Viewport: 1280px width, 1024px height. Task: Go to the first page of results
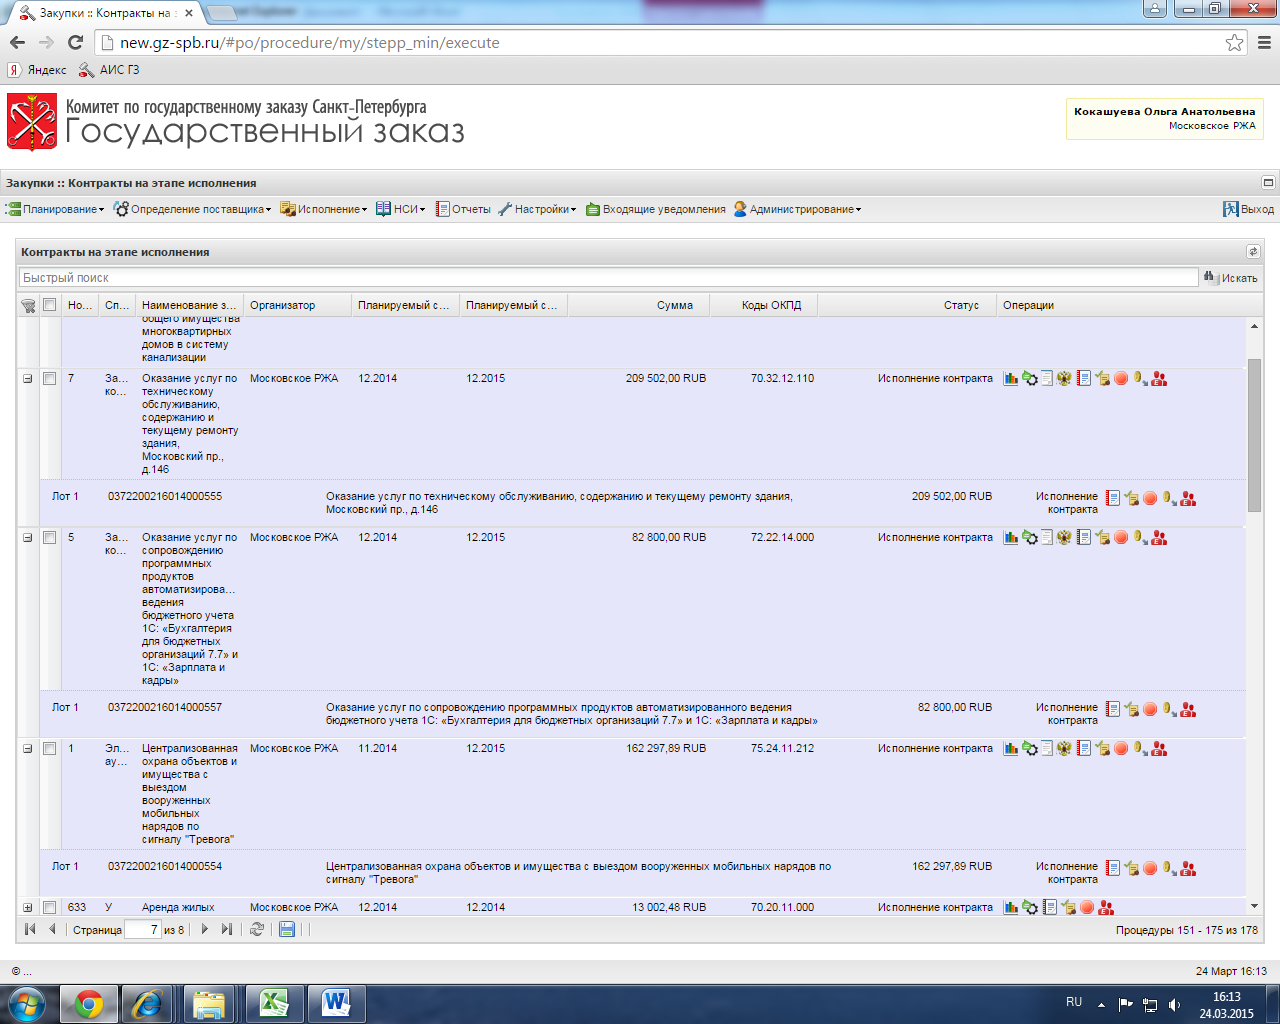[30, 929]
